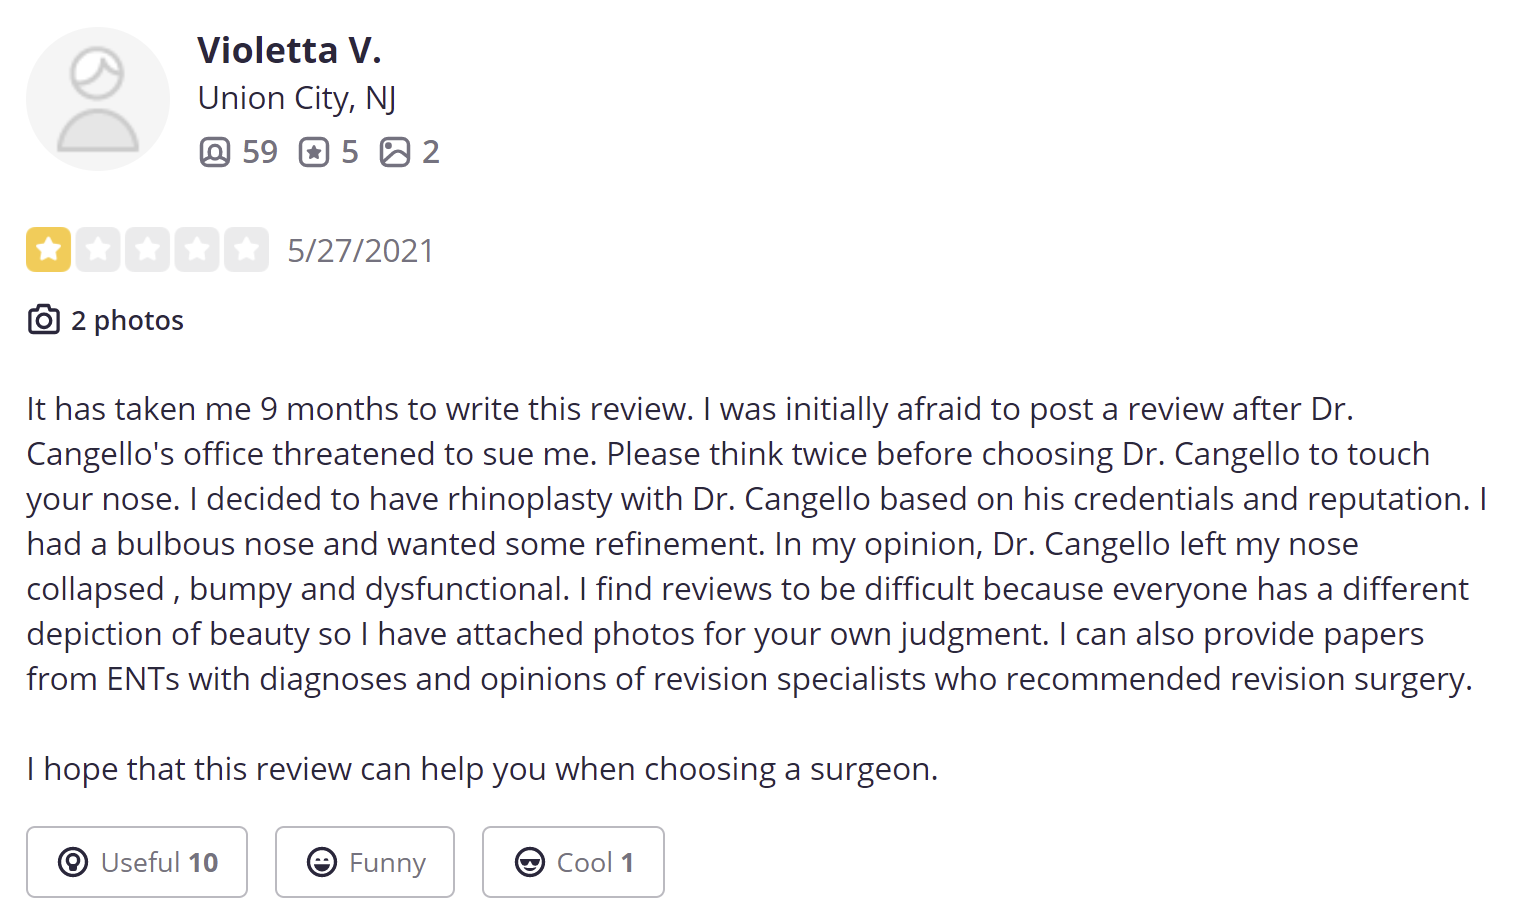Mark review as Useful
Image resolution: width=1525 pixels, height=903 pixels.
coord(137,862)
